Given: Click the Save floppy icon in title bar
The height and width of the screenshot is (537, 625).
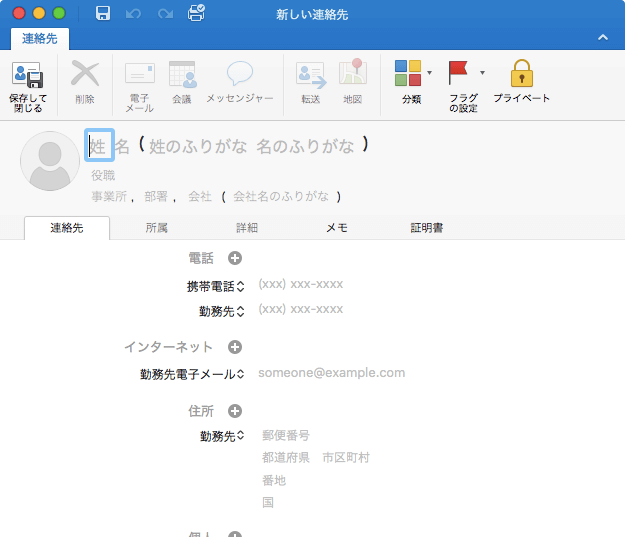Looking at the screenshot, I should [x=103, y=13].
